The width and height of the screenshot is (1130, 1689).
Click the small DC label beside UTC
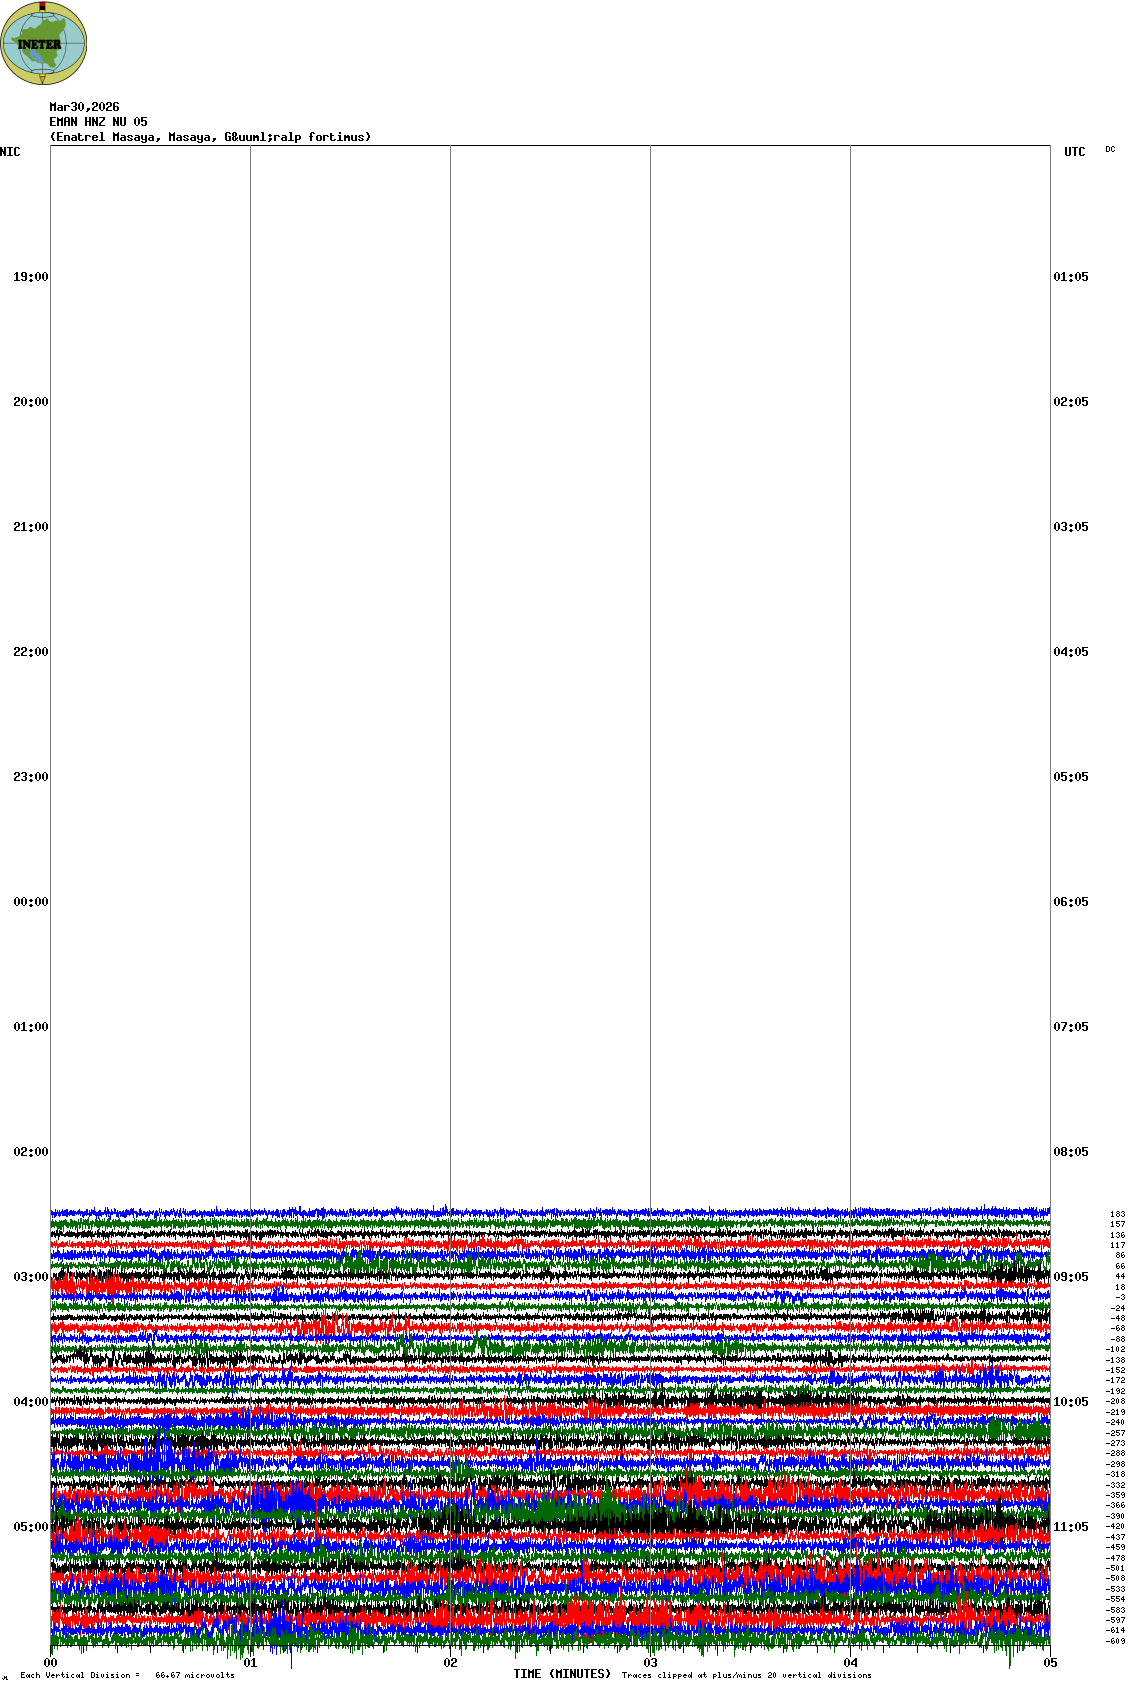tap(1110, 149)
